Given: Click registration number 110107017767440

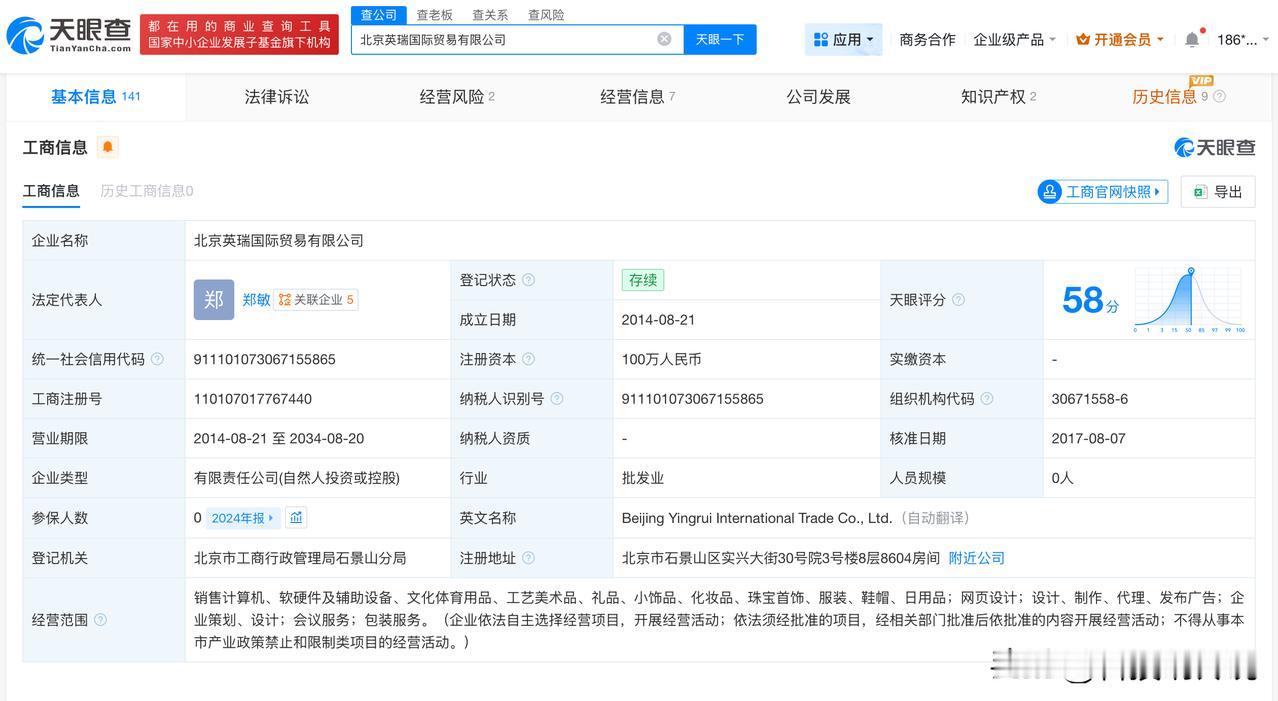Looking at the screenshot, I should 253,399.
